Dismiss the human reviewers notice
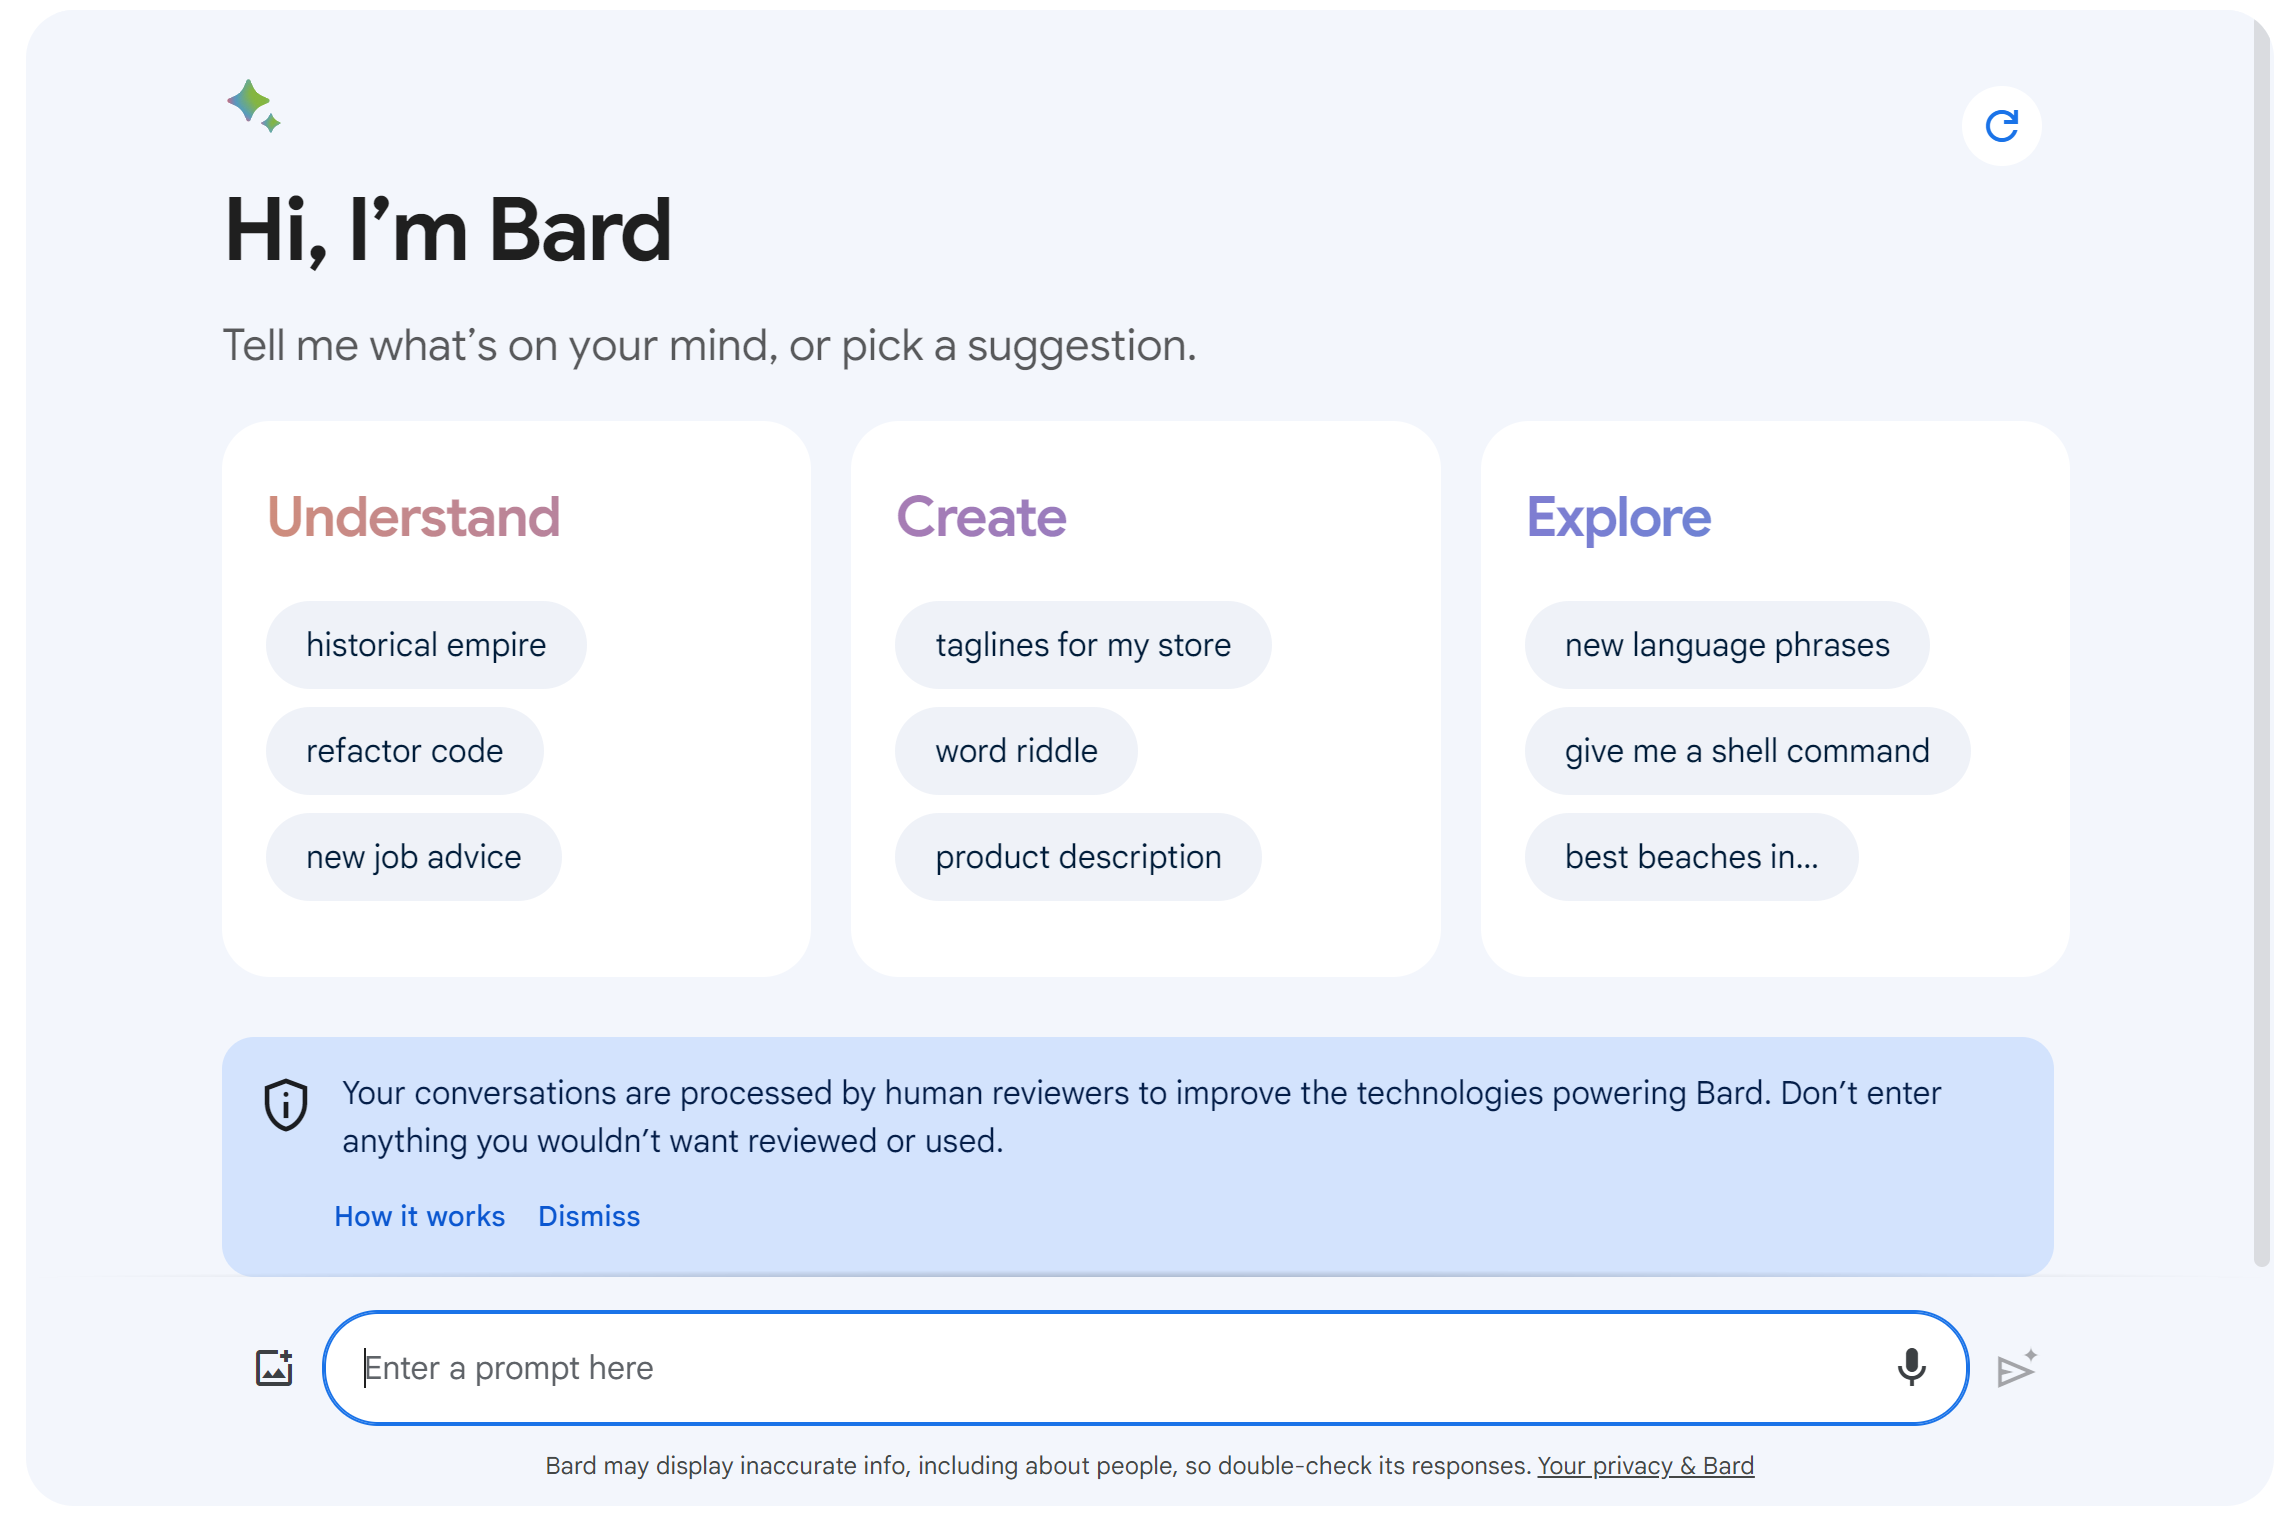Screen dimensions: 2291x1519 click(589, 1216)
